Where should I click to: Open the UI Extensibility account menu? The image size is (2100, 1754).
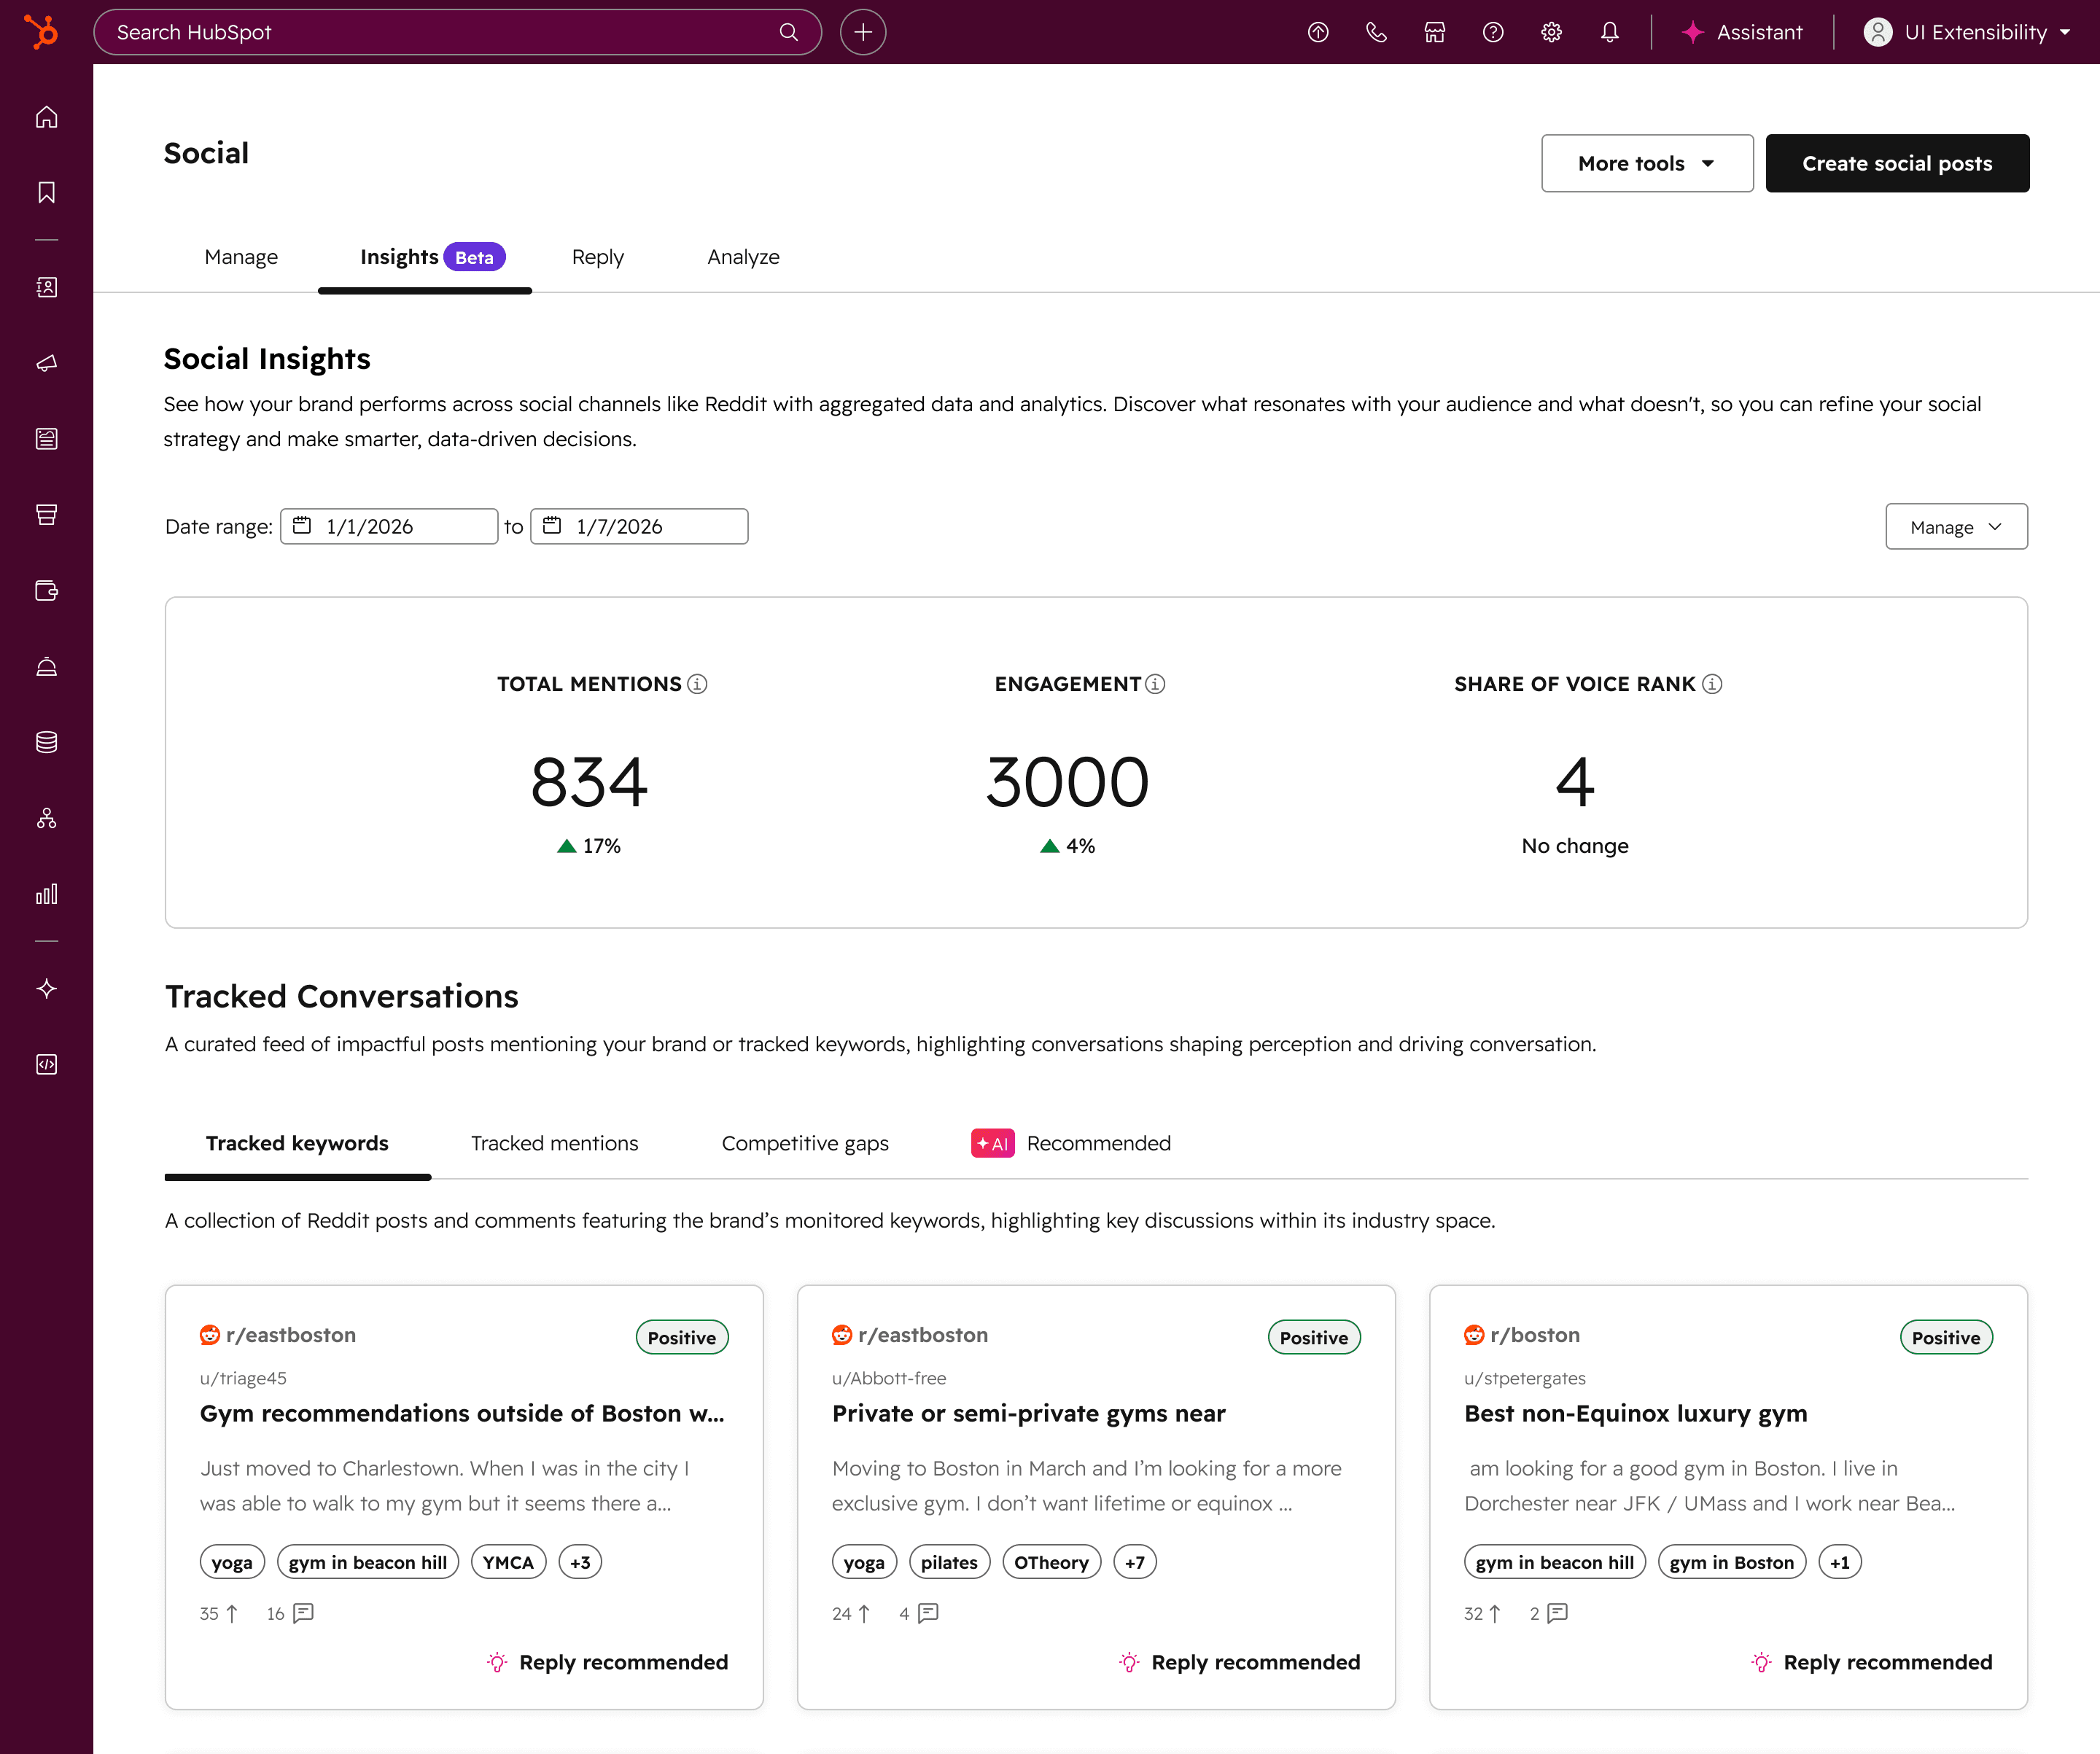click(1967, 32)
